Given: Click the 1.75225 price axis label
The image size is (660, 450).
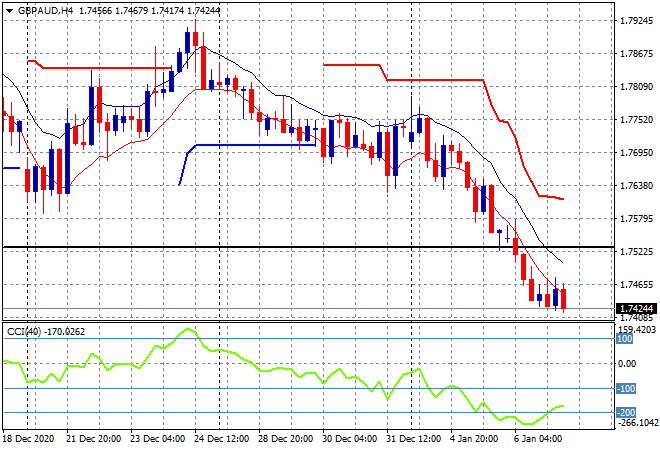Looking at the screenshot, I should [637, 252].
